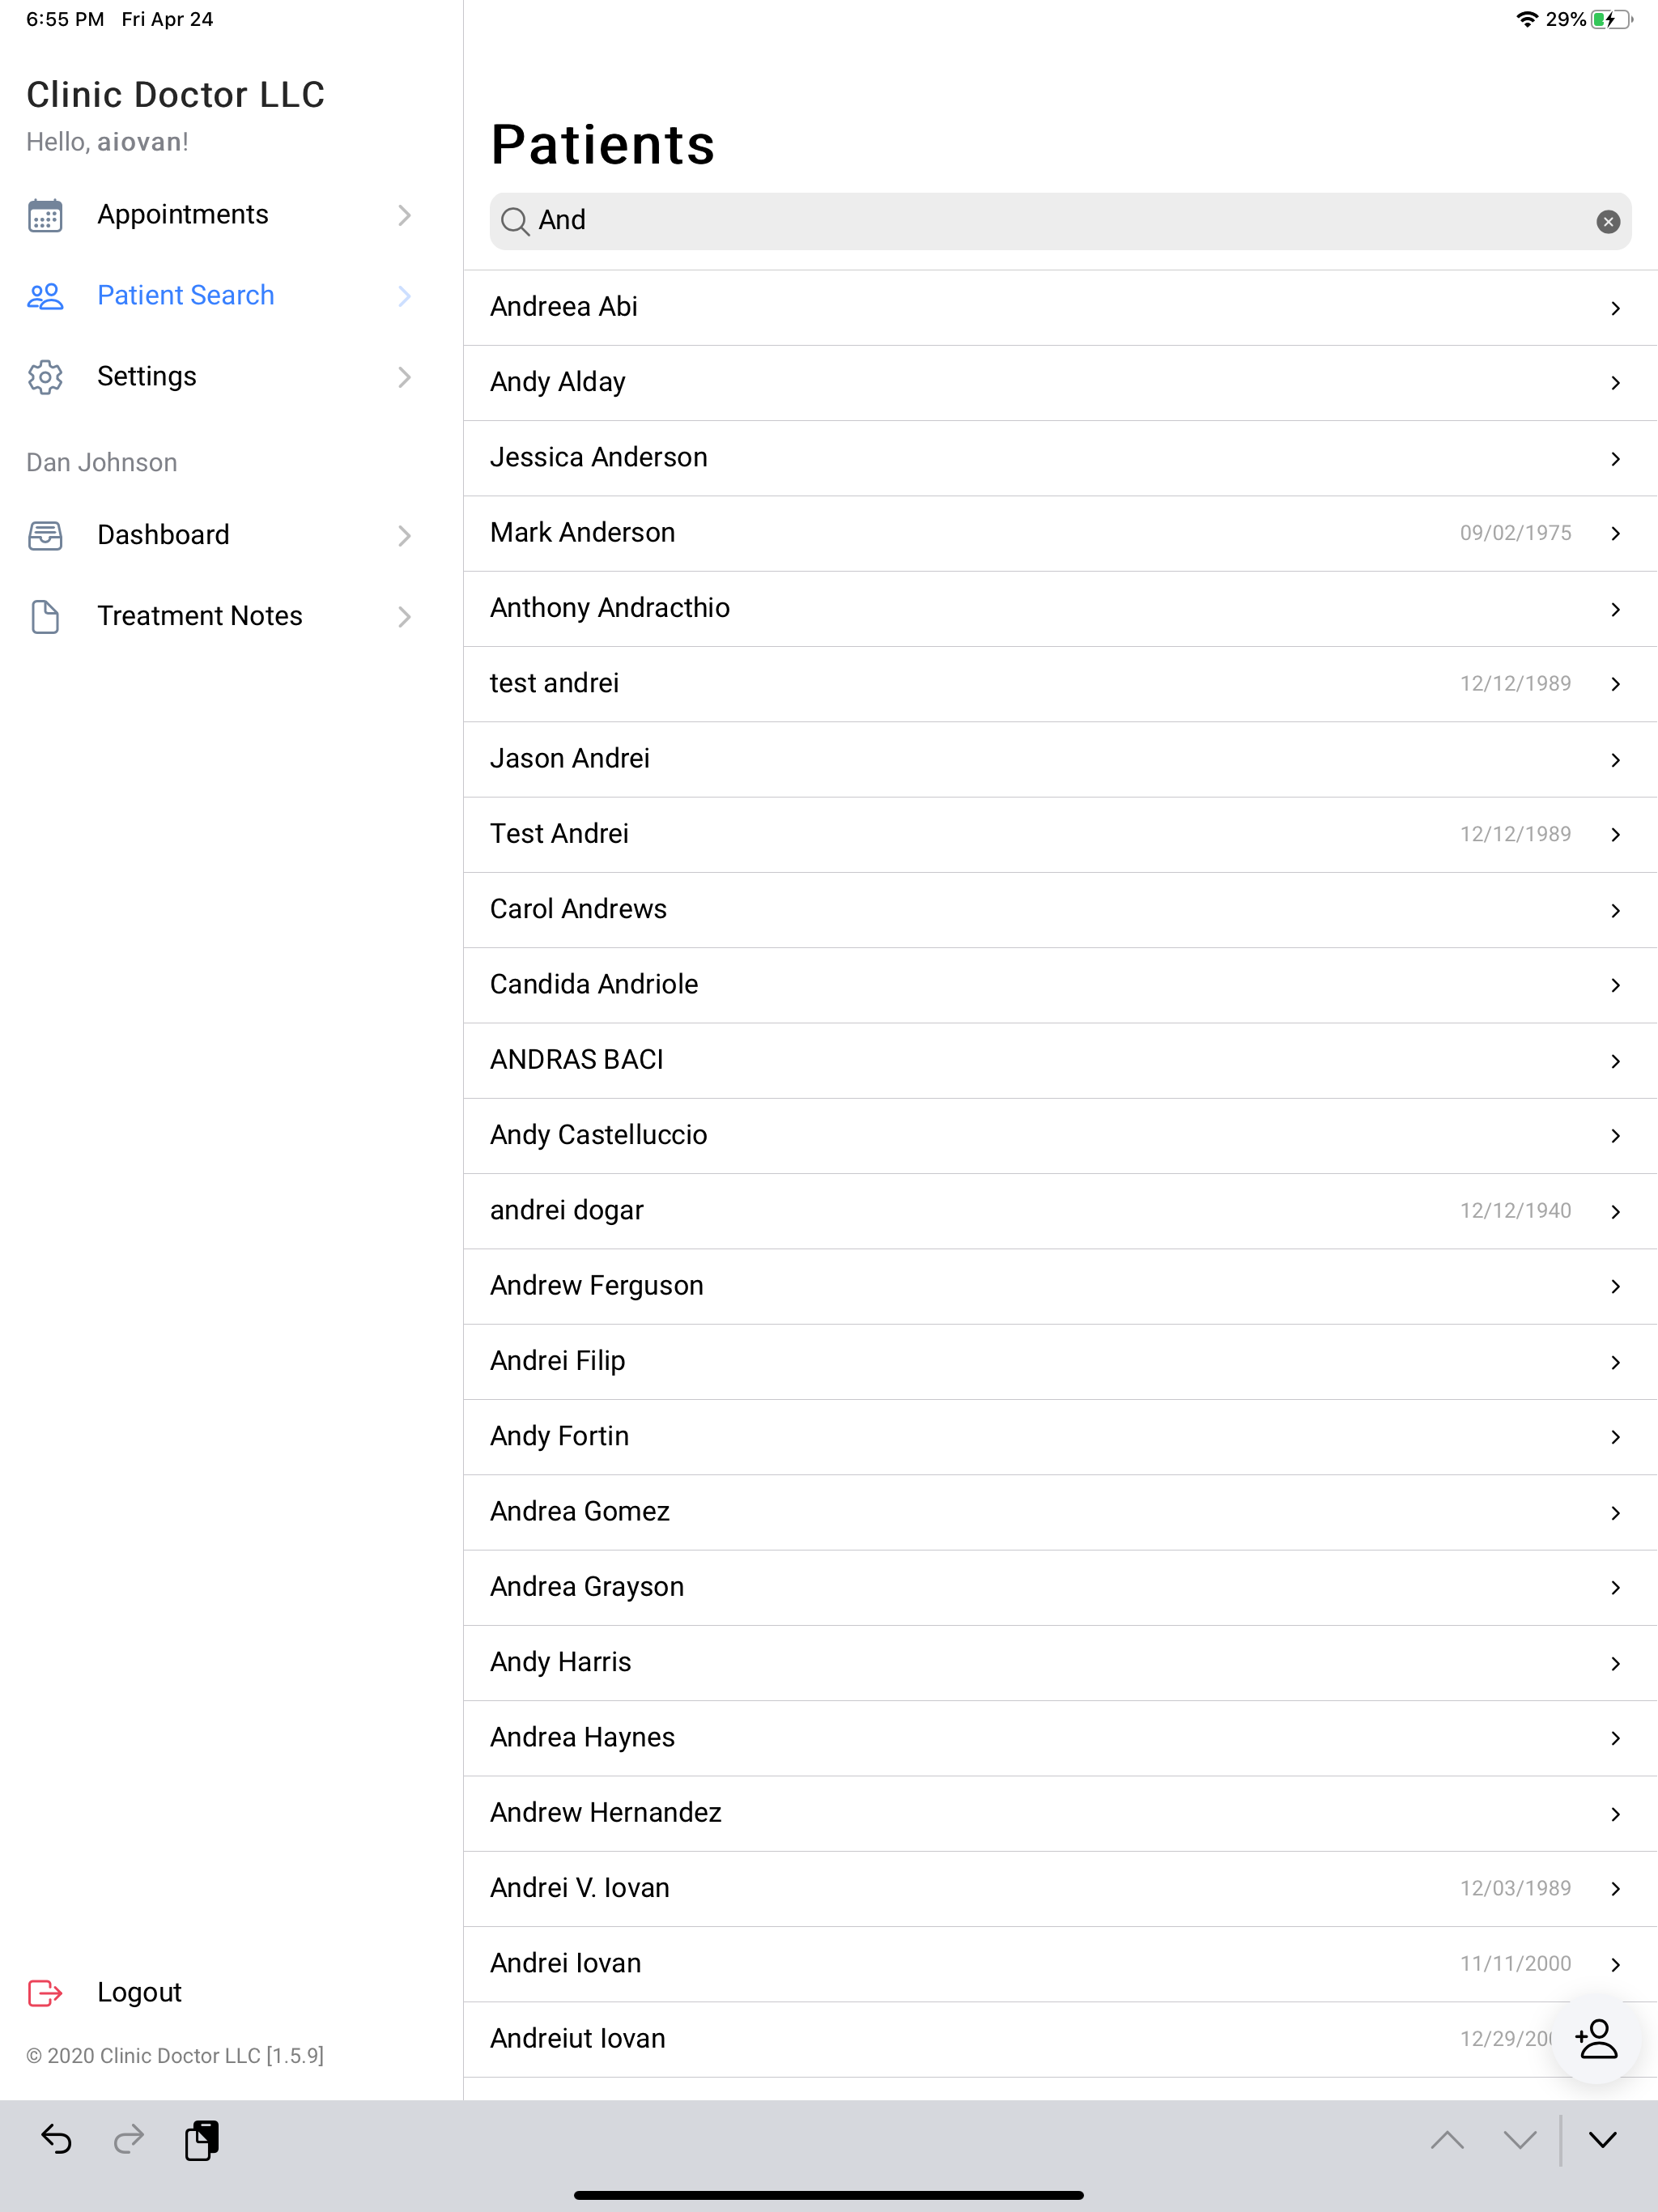Image resolution: width=1658 pixels, height=2212 pixels.
Task: Select patient Andrew Ferguson
Action: click(x=1060, y=1287)
